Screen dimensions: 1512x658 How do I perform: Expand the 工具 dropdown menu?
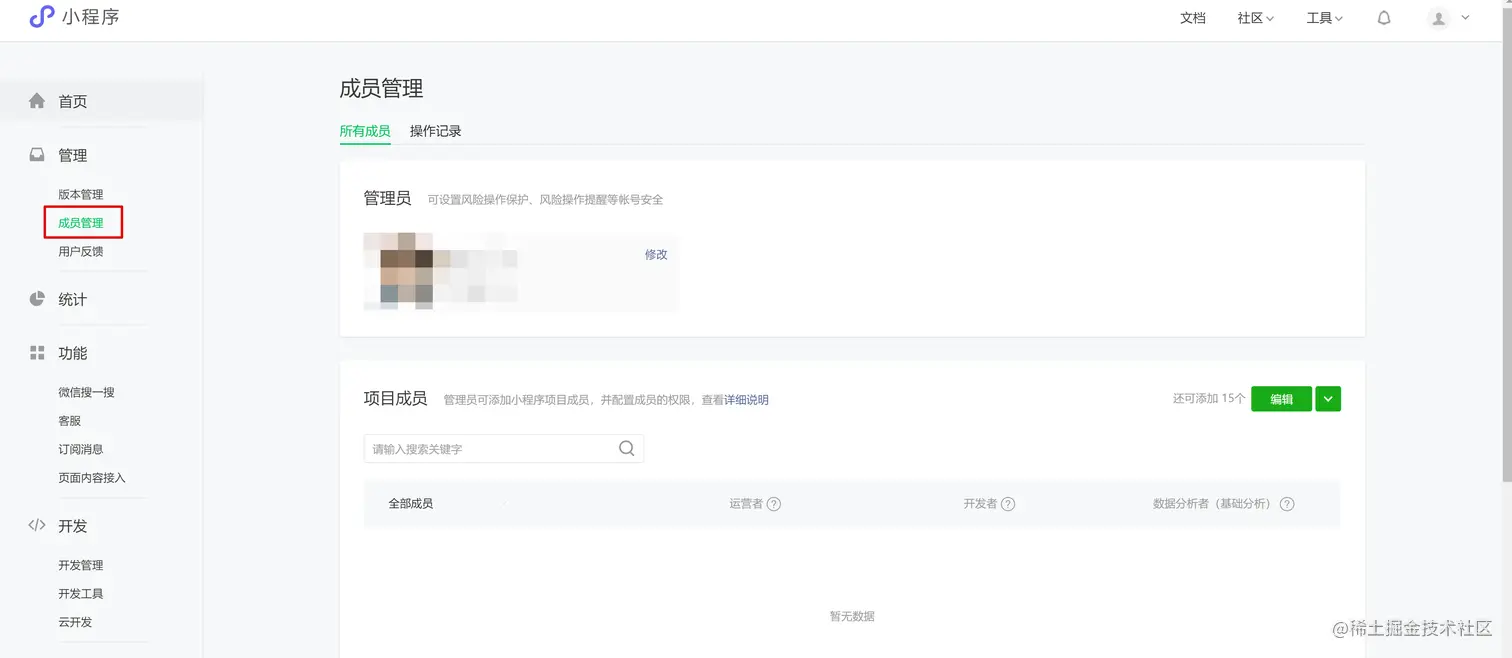(x=1324, y=18)
